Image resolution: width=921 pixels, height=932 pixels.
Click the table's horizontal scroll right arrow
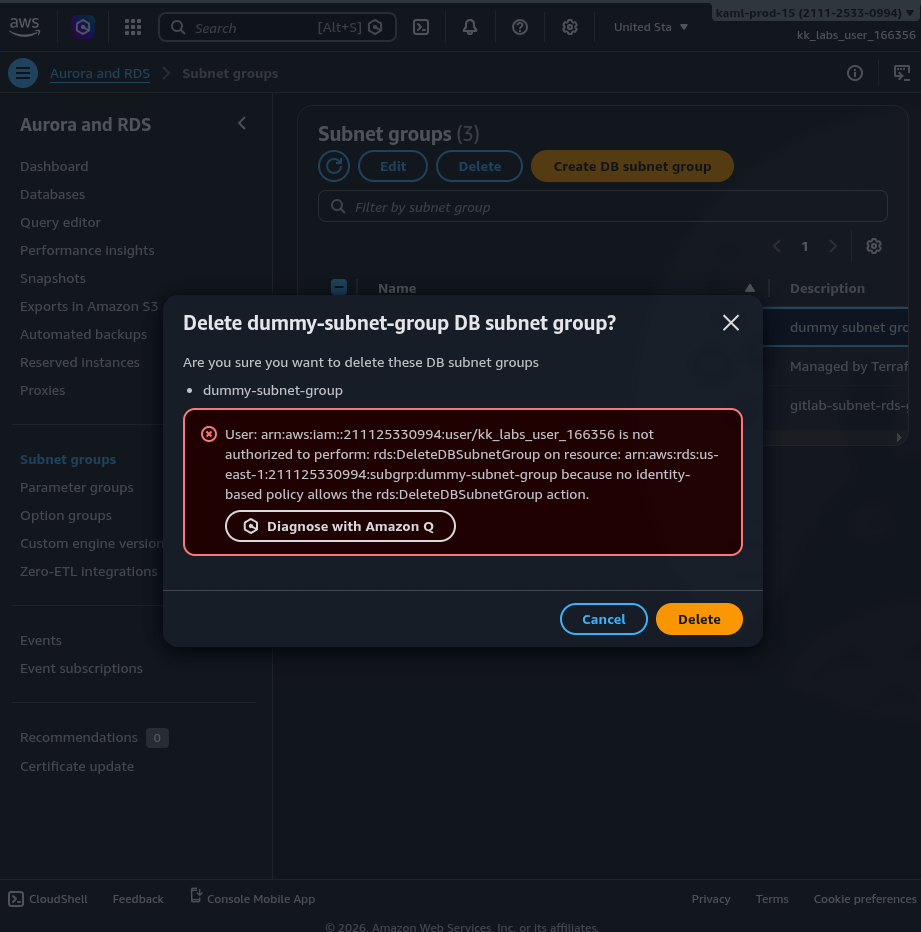(899, 437)
